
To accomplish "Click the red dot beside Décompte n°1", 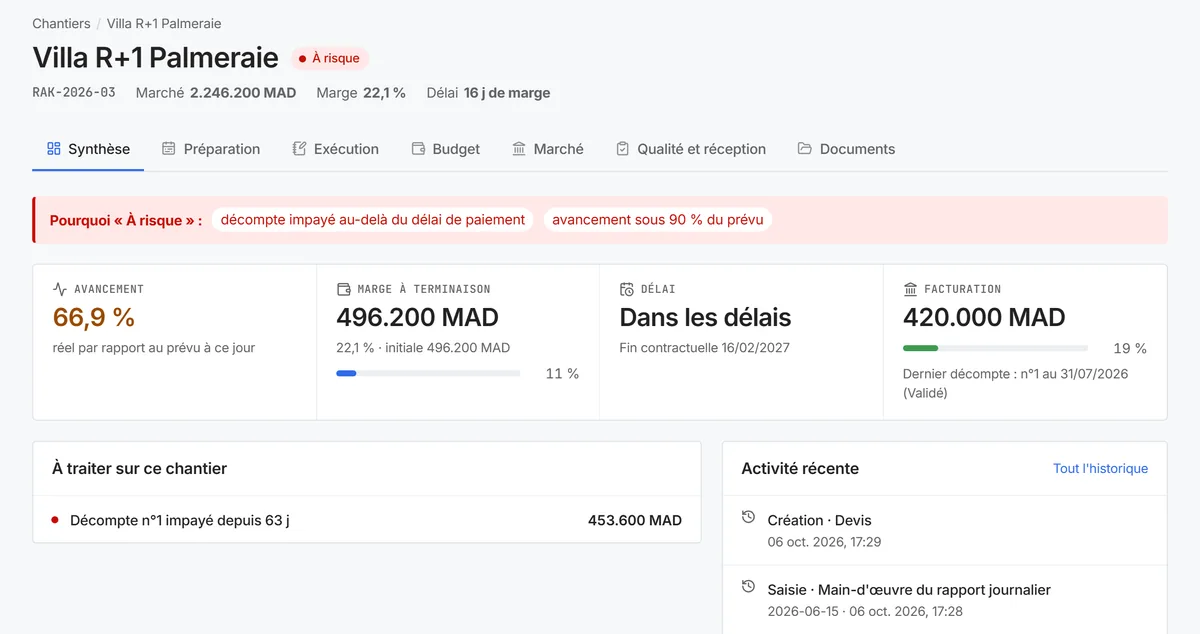I will [x=55, y=520].
